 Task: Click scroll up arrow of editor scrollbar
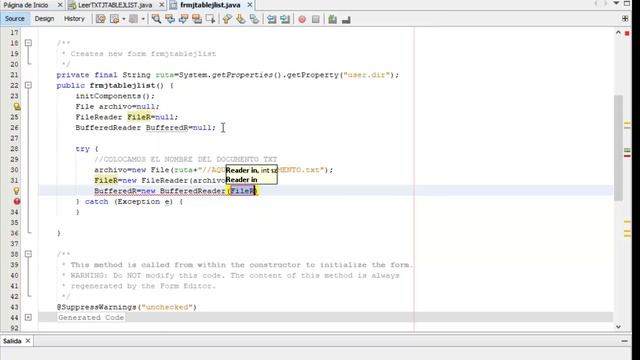[618, 33]
